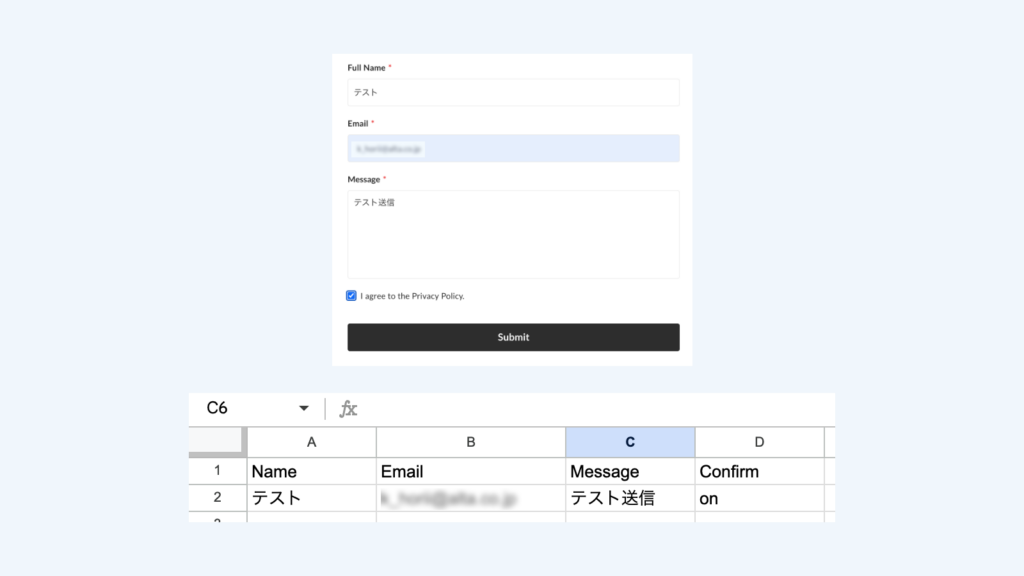This screenshot has width=1024, height=576.
Task: Toggle the Privacy Policy agreement checkbox
Action: pyautogui.click(x=352, y=296)
